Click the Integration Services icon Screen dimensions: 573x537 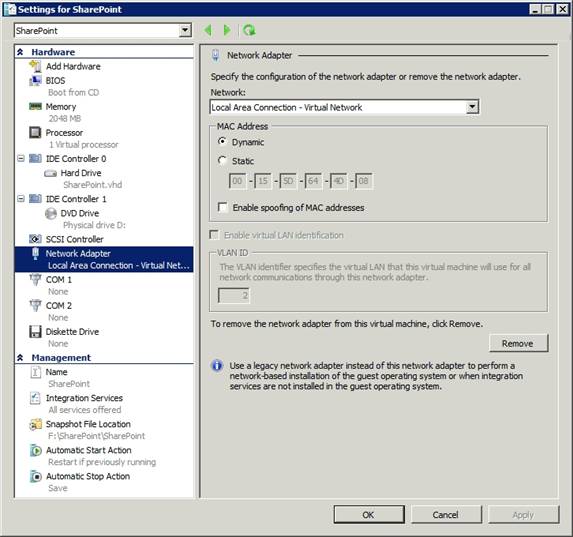[35, 398]
